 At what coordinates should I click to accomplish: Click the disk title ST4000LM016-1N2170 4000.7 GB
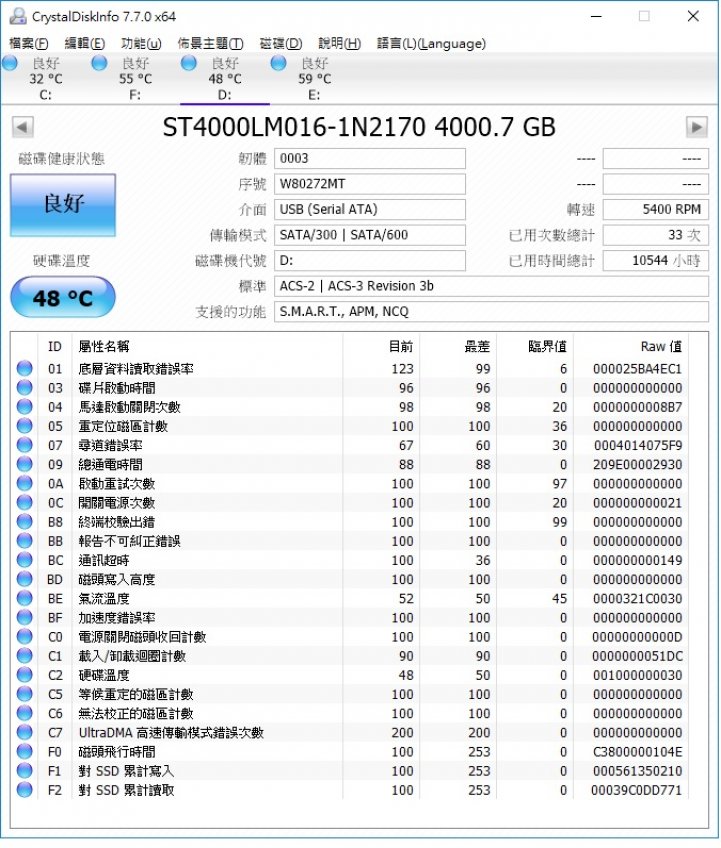point(359,127)
